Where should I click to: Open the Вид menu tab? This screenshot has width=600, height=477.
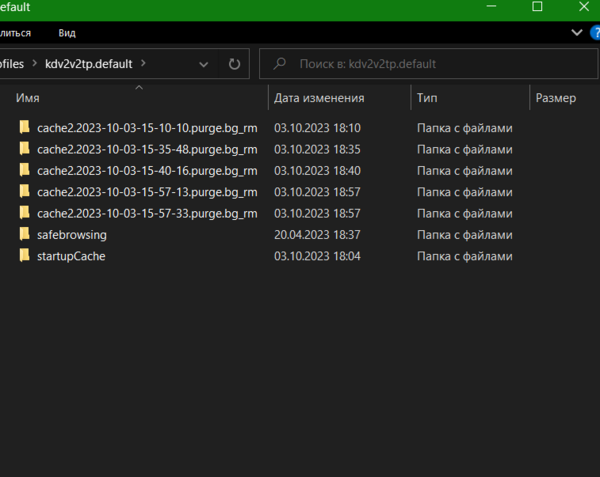[67, 33]
